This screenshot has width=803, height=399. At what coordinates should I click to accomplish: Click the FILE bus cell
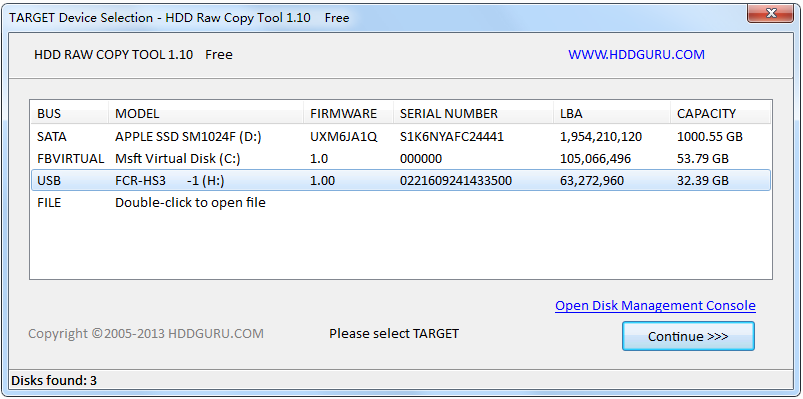(49, 203)
